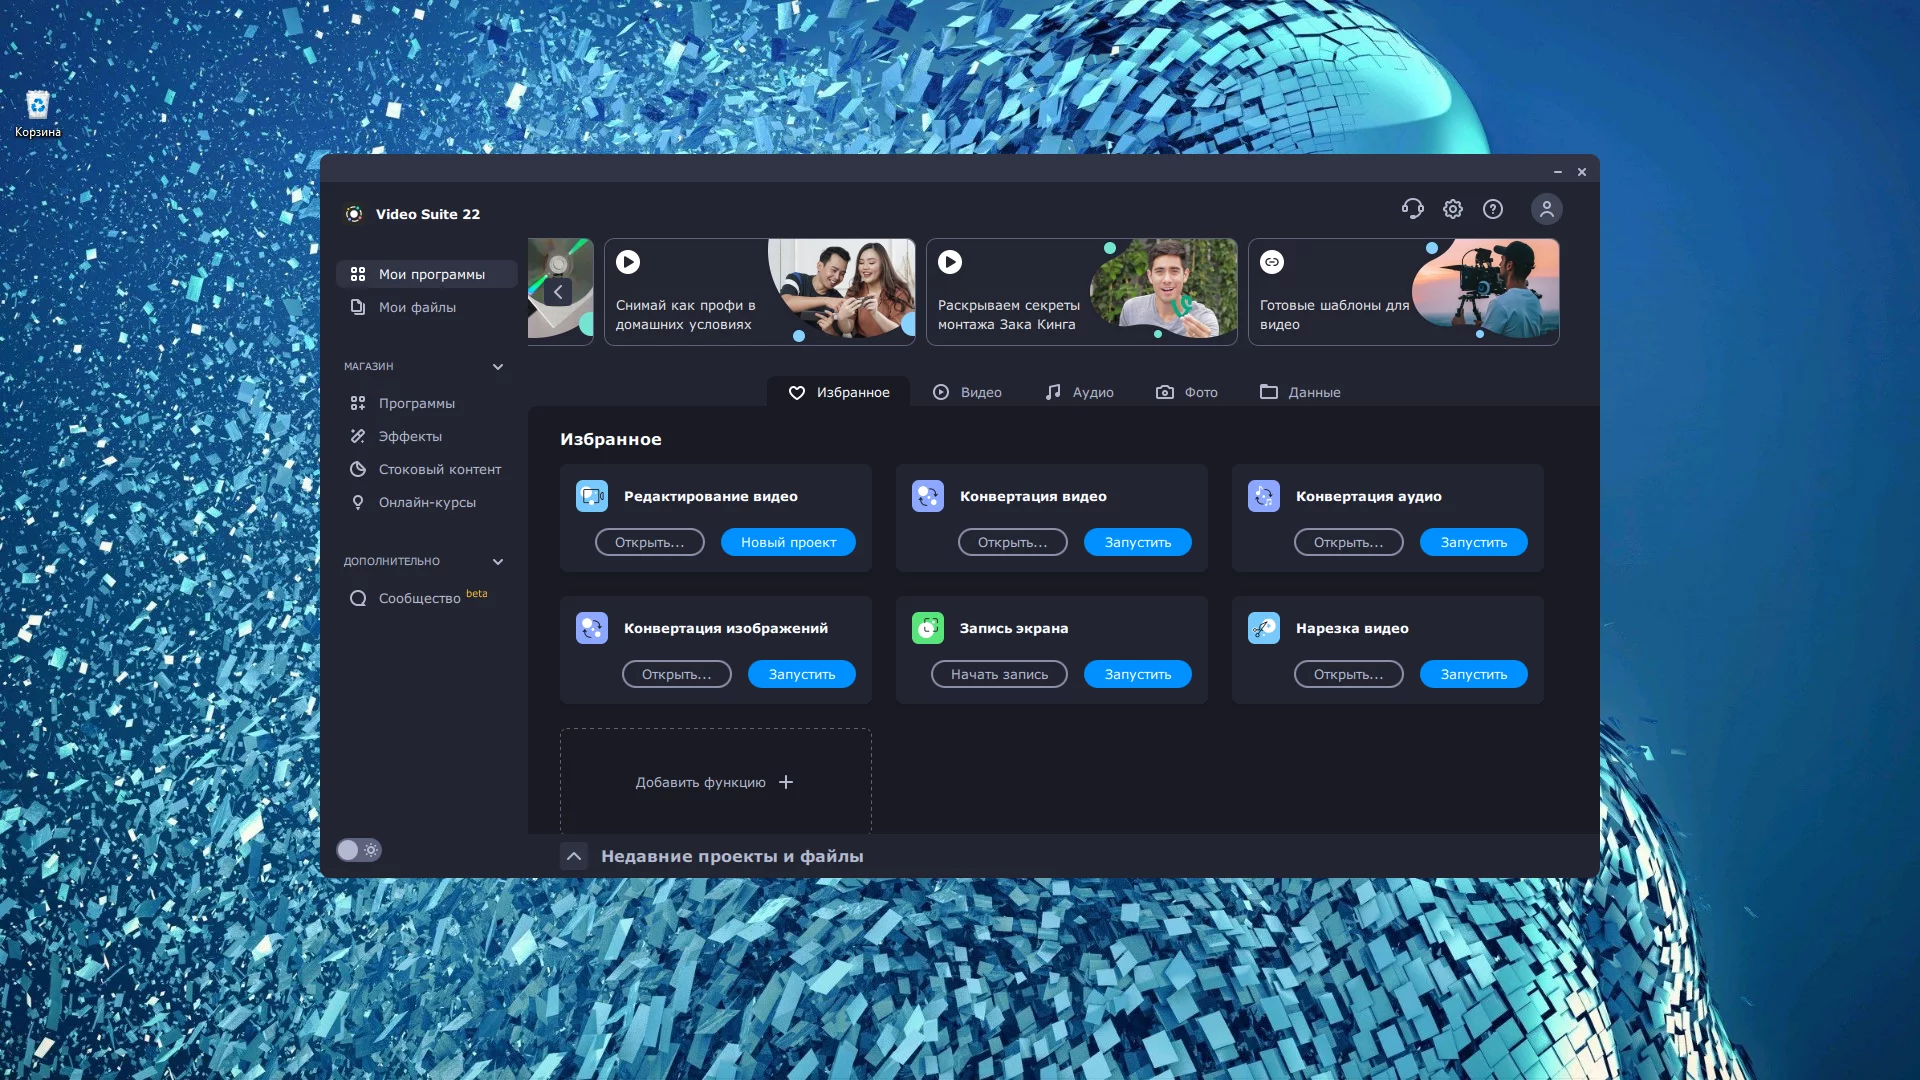Click the link icon on templates banner
This screenshot has height=1080, width=1920.
[1272, 262]
